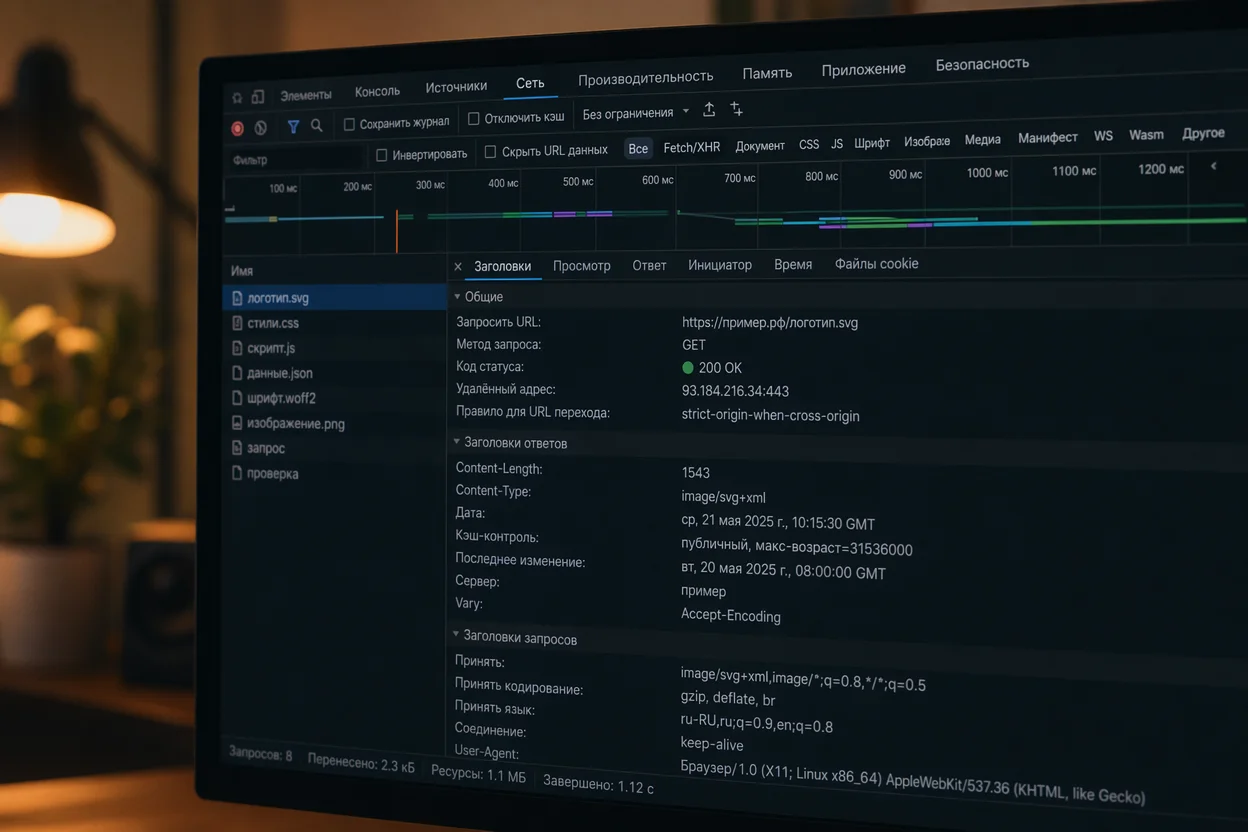Image resolution: width=1248 pixels, height=832 pixels.
Task: Click the icon right of the upload arrow
Action: click(x=737, y=108)
